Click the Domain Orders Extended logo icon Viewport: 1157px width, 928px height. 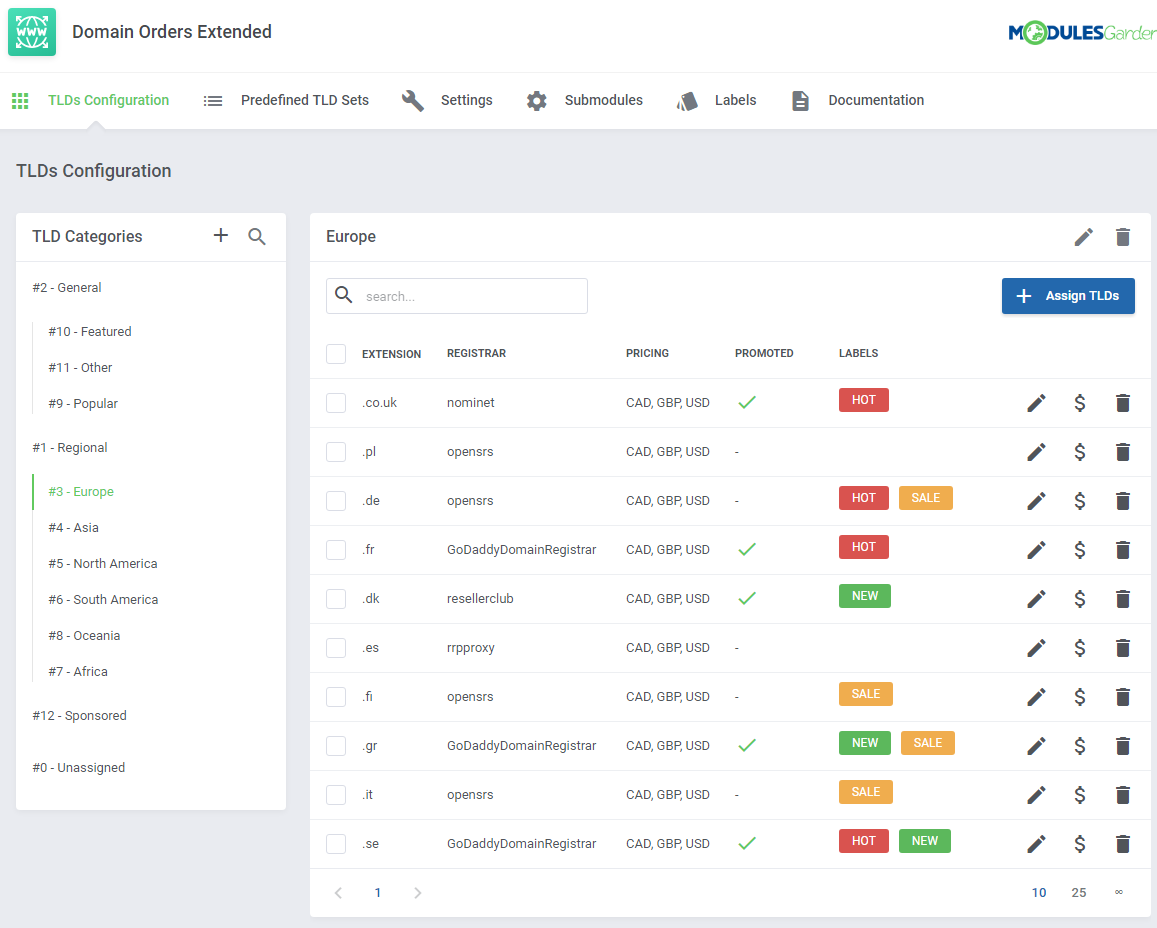coord(32,32)
